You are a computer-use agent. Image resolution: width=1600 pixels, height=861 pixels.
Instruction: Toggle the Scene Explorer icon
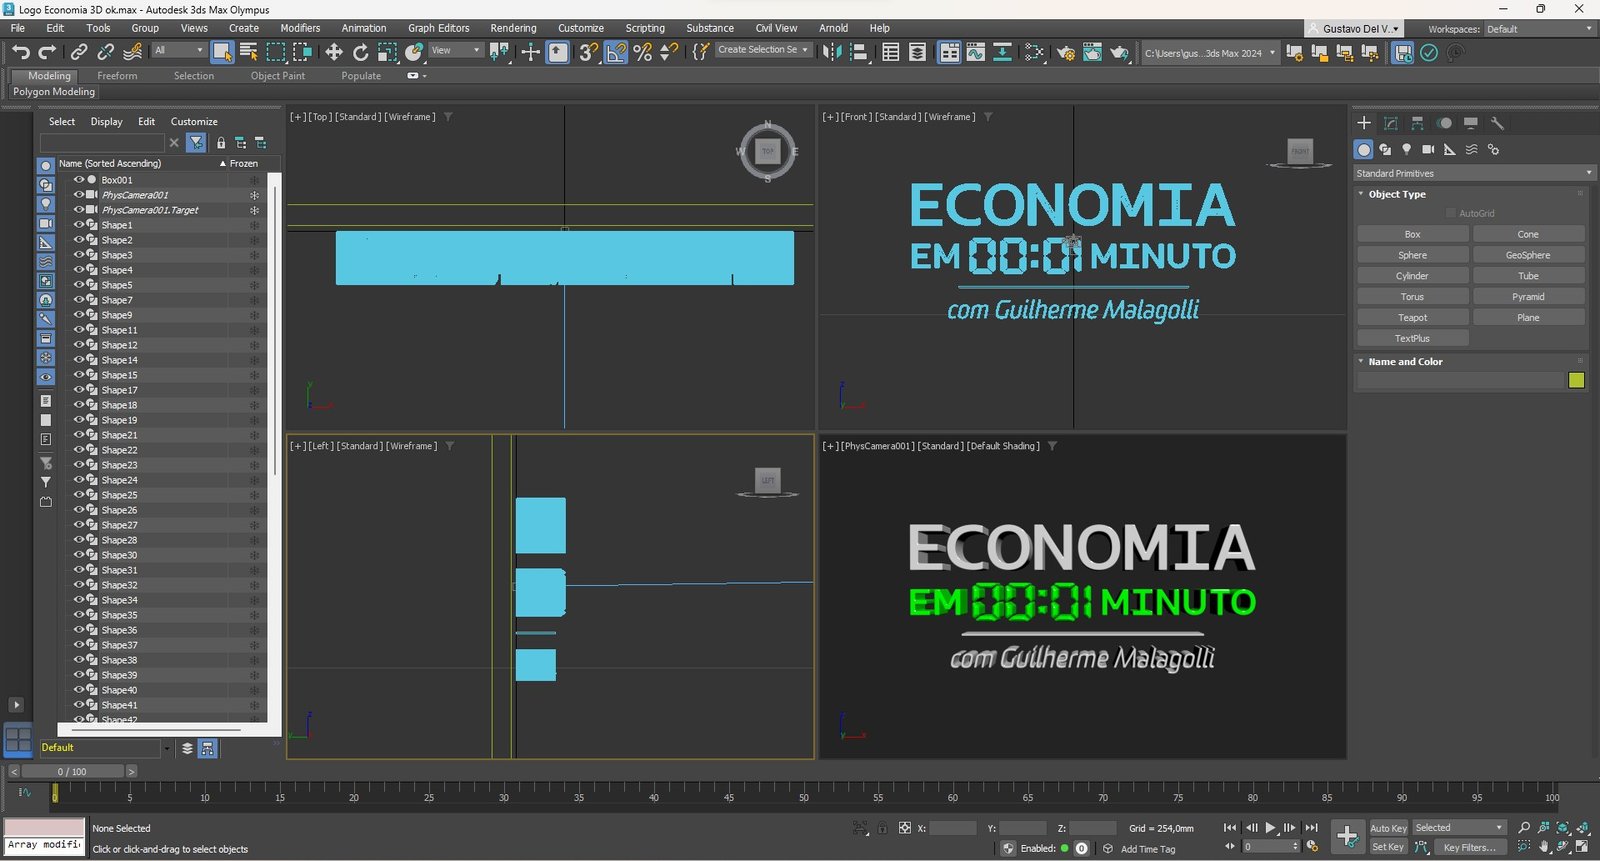click(890, 52)
